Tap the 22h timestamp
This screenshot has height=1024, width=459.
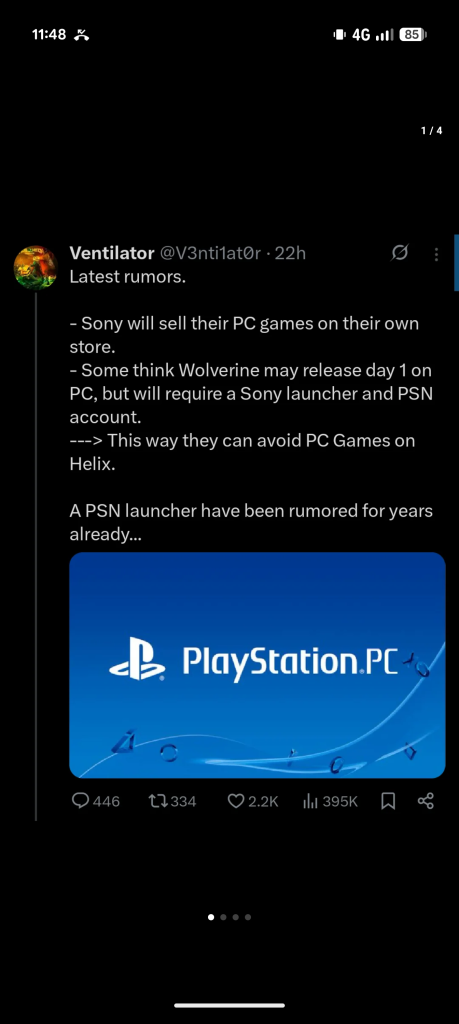click(x=291, y=253)
